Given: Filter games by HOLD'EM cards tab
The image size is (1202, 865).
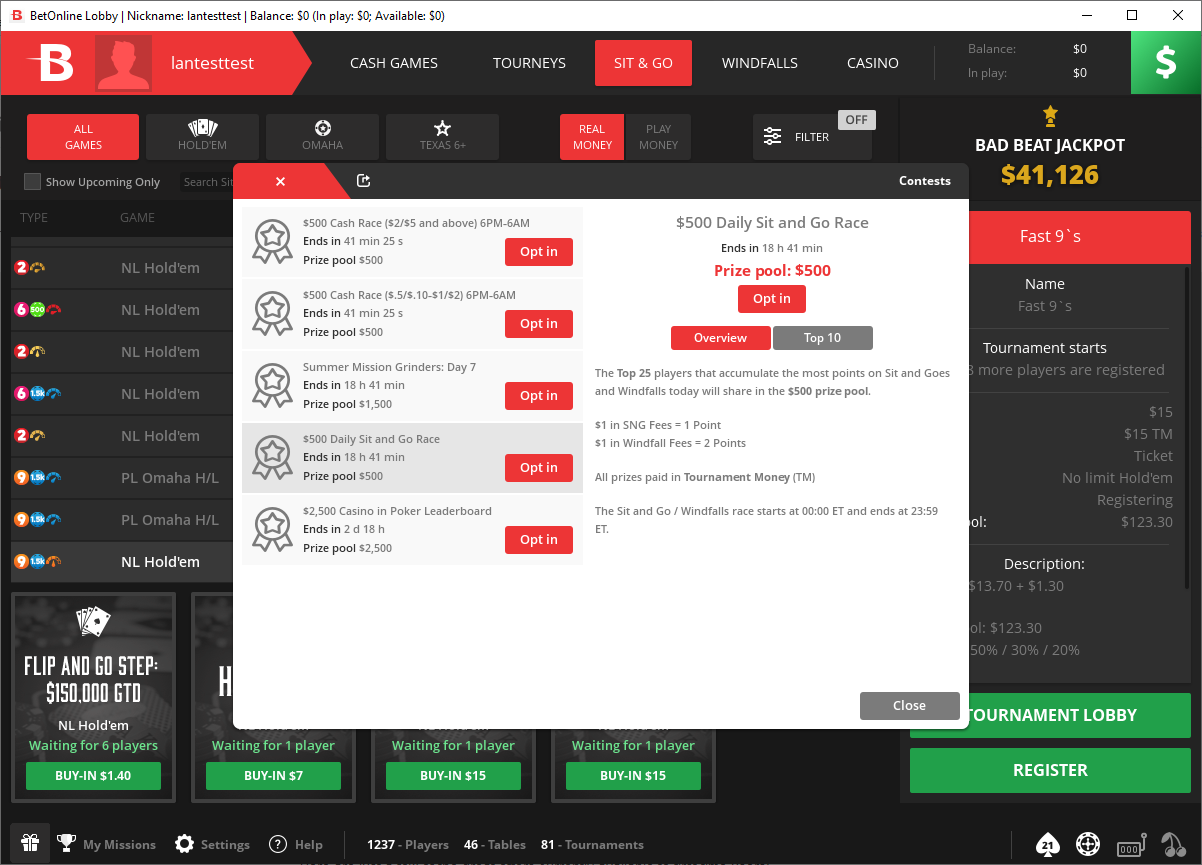Looking at the screenshot, I should tap(202, 136).
